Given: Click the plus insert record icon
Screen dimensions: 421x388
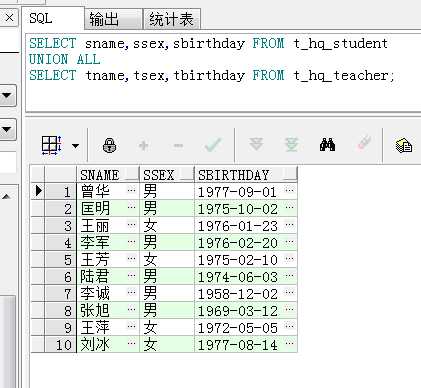Looking at the screenshot, I should 144,145.
